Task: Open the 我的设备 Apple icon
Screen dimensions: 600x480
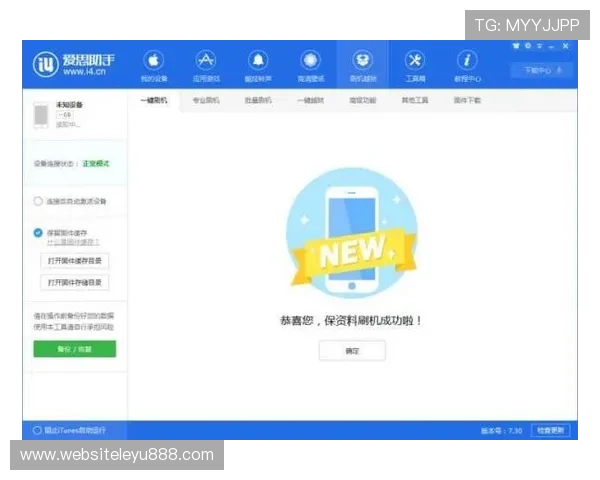Action: pyautogui.click(x=154, y=60)
